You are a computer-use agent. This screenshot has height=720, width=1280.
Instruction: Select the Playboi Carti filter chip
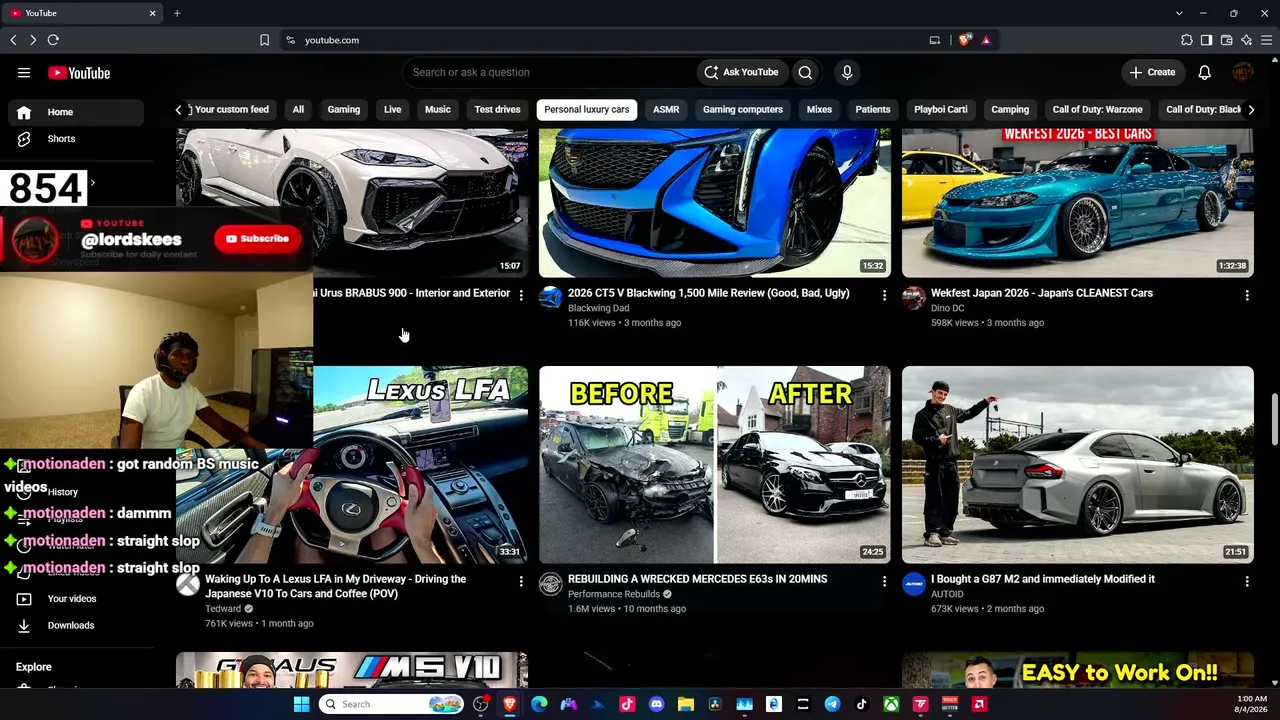[941, 109]
